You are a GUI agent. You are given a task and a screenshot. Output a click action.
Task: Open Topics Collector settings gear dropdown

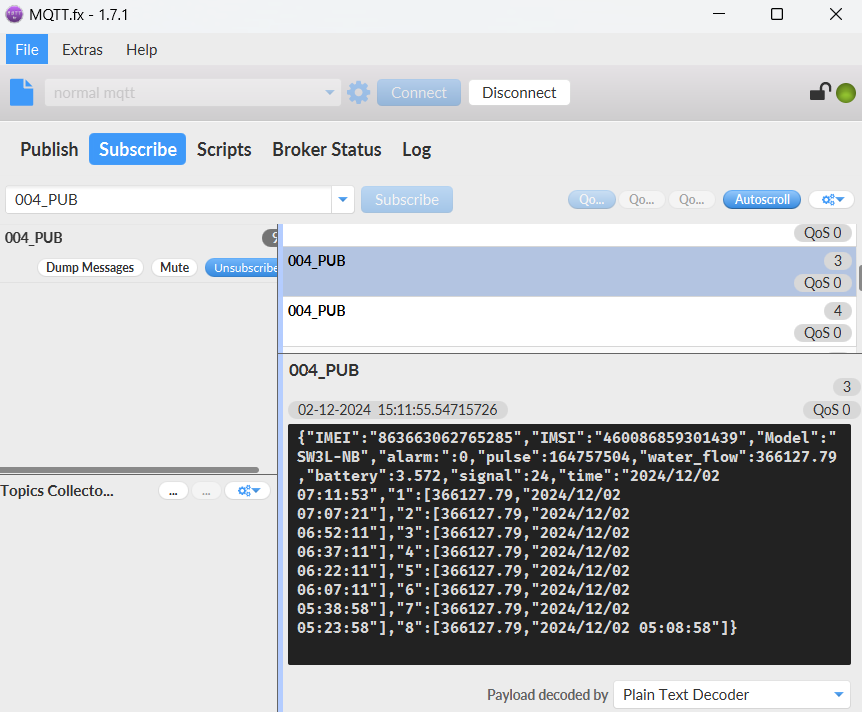click(248, 490)
